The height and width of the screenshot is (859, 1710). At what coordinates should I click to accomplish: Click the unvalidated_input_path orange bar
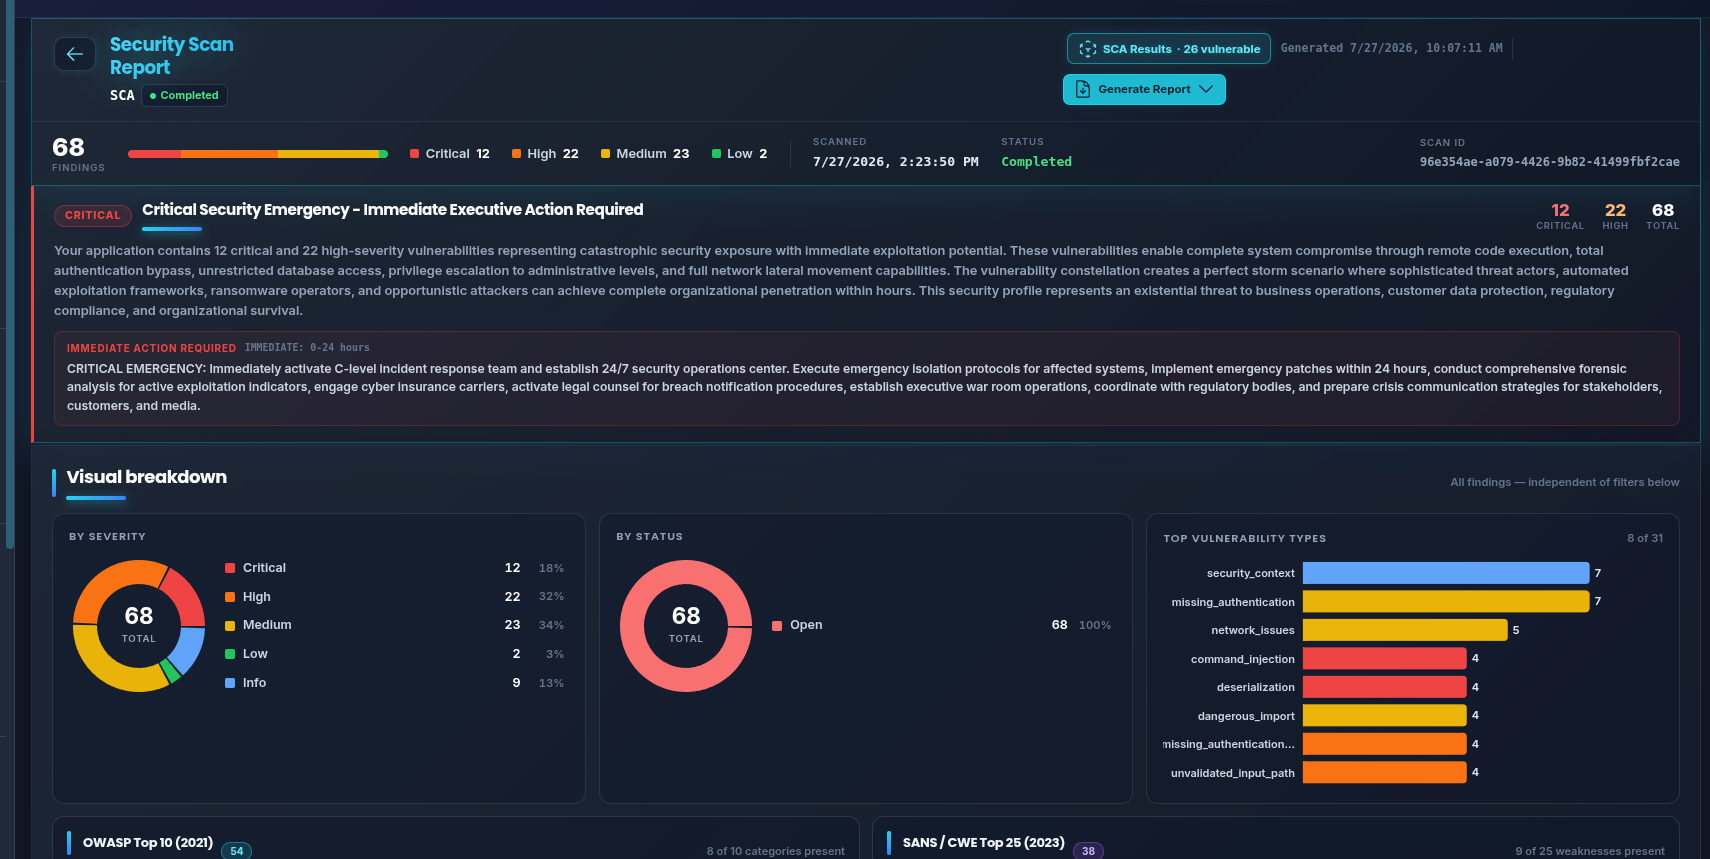pyautogui.click(x=1384, y=772)
